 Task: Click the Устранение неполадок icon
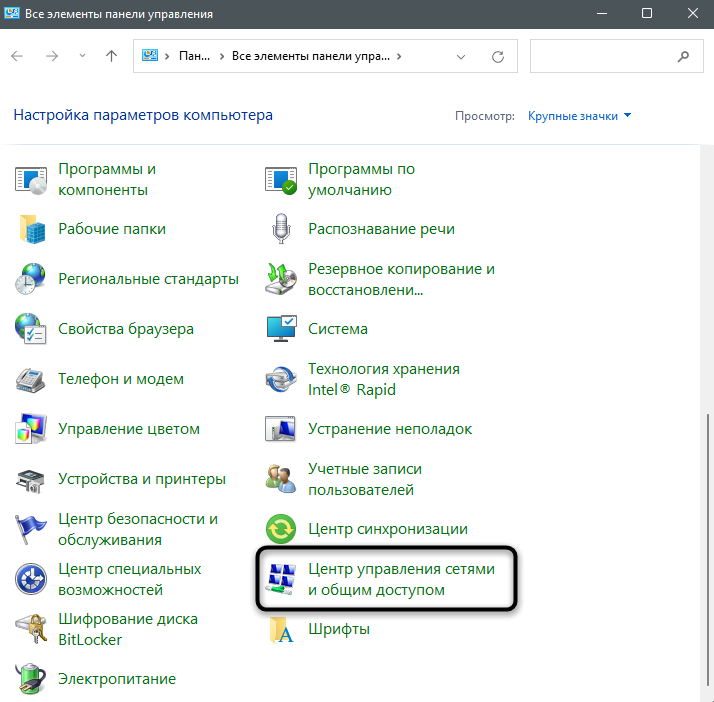[x=280, y=428]
